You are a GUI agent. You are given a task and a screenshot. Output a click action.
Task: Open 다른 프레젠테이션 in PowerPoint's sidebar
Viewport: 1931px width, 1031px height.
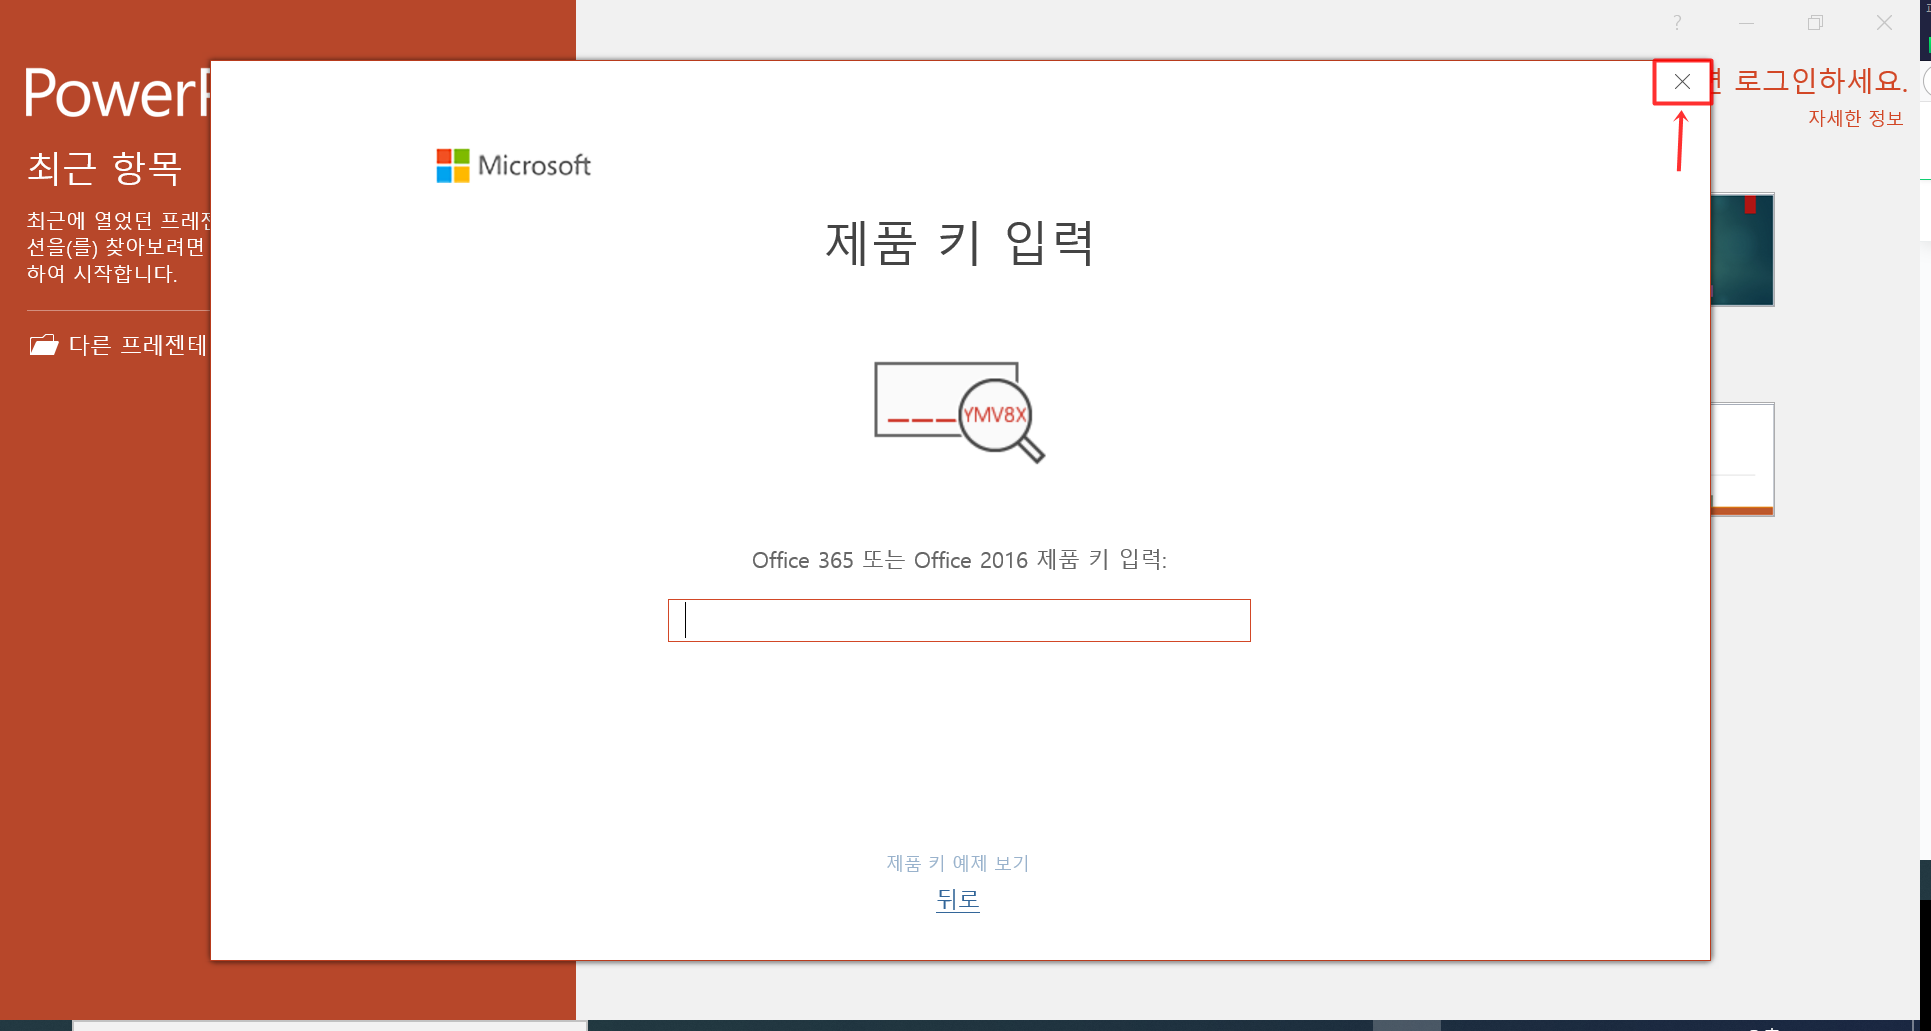coord(118,345)
